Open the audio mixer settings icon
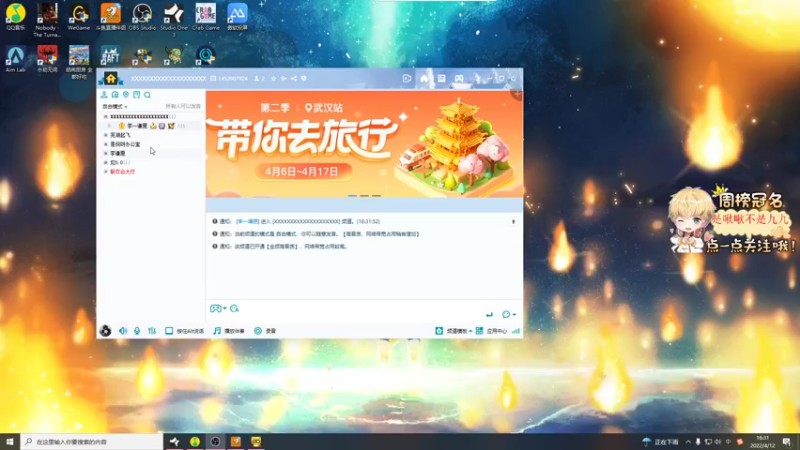 [x=152, y=331]
